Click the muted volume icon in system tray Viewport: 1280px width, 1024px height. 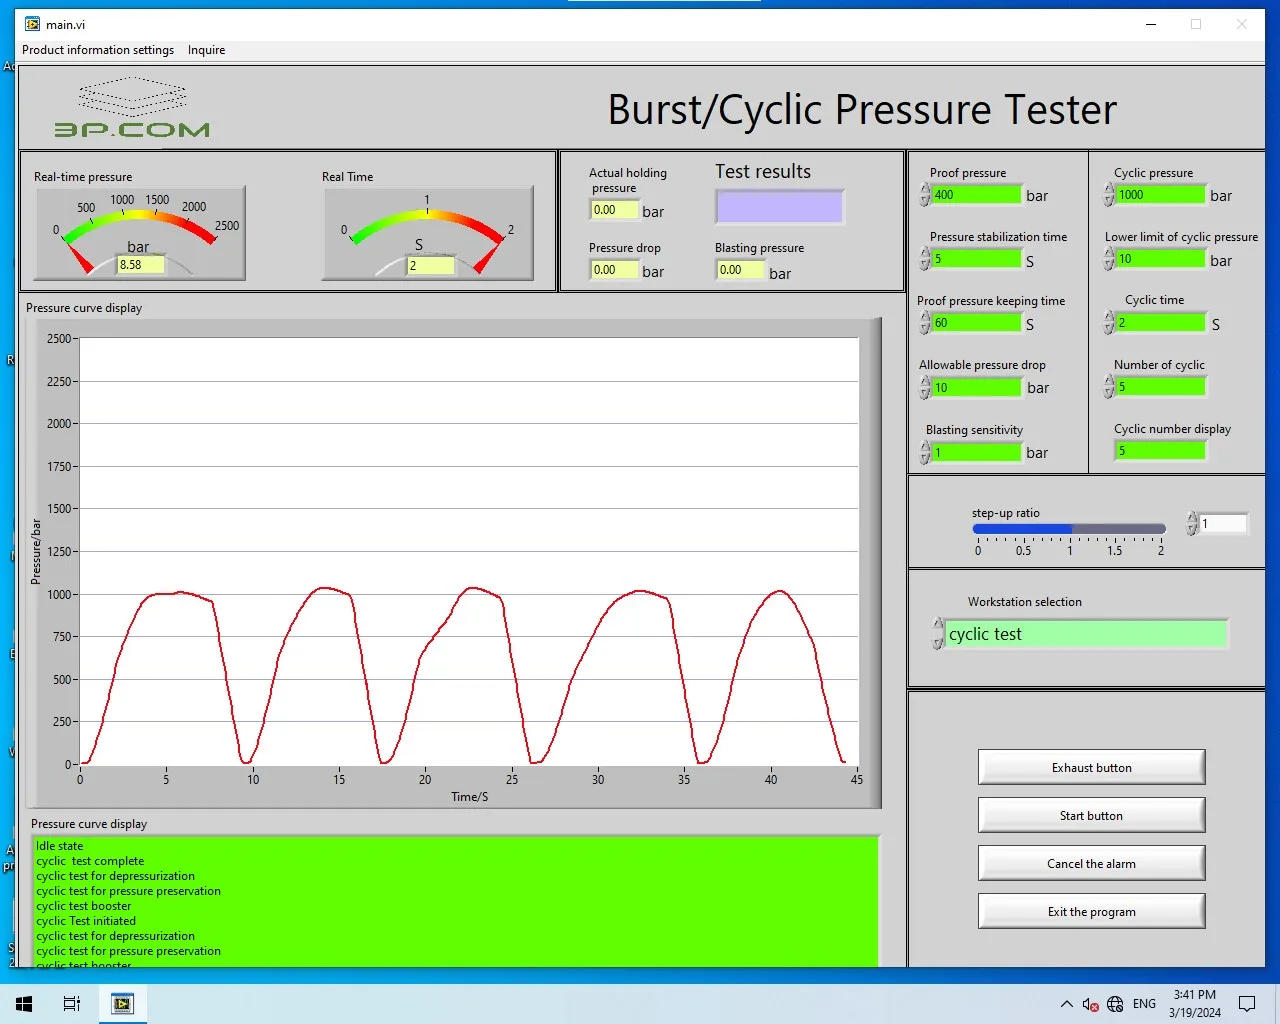pyautogui.click(x=1091, y=1003)
